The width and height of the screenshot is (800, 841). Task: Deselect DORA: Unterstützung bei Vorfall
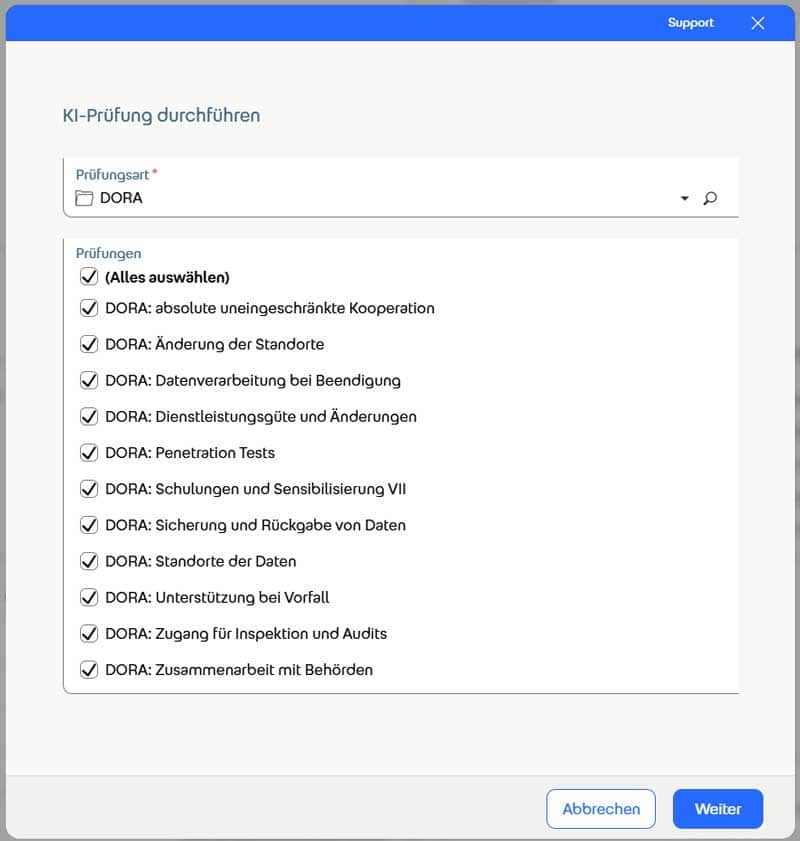[89, 597]
